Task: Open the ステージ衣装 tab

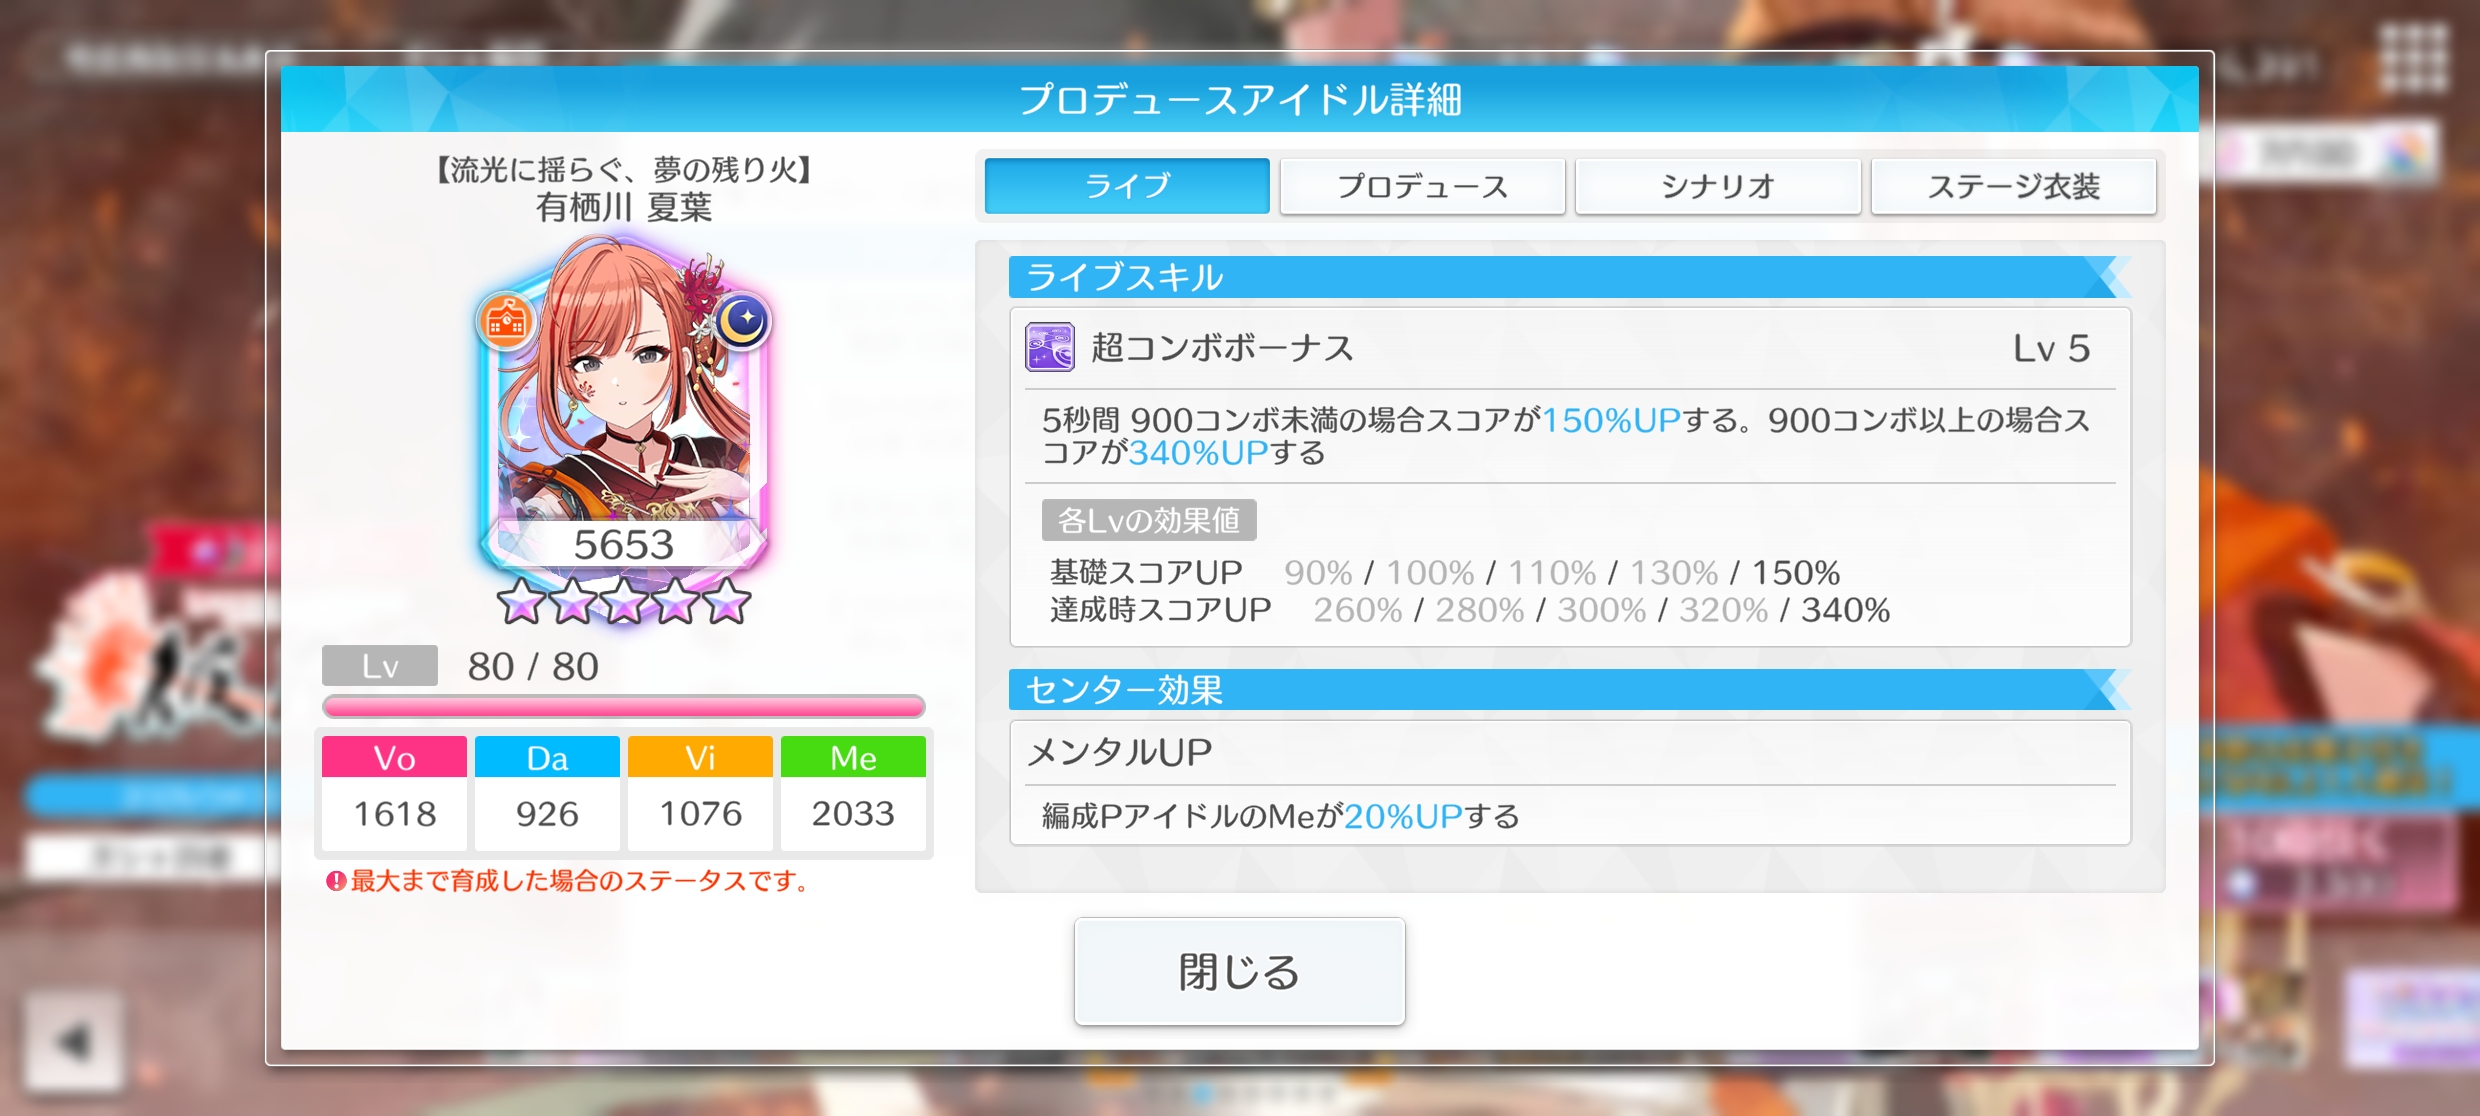Action: coord(2013,186)
